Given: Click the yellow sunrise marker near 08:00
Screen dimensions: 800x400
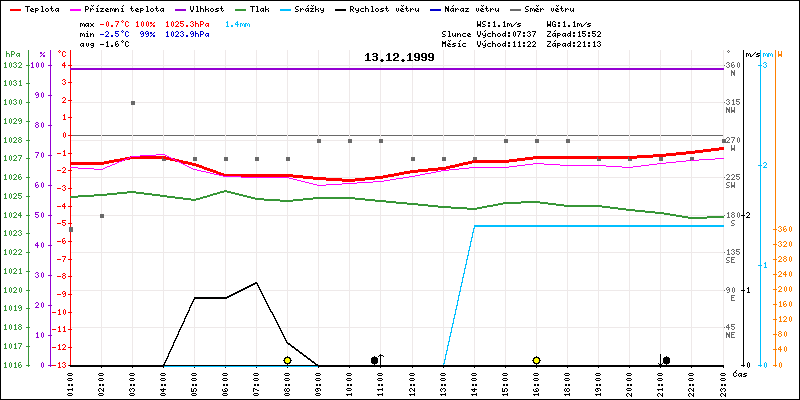Looking at the screenshot, I should (x=287, y=360).
